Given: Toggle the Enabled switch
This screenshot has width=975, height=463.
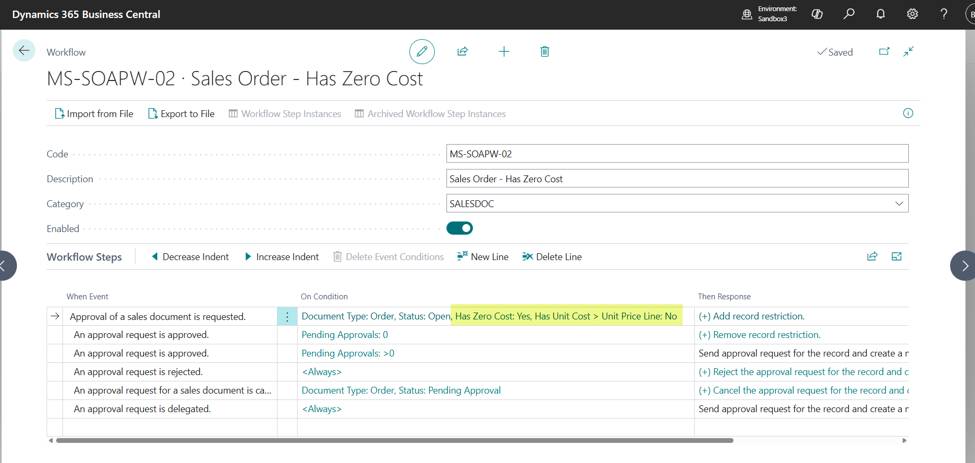Looking at the screenshot, I should (460, 228).
